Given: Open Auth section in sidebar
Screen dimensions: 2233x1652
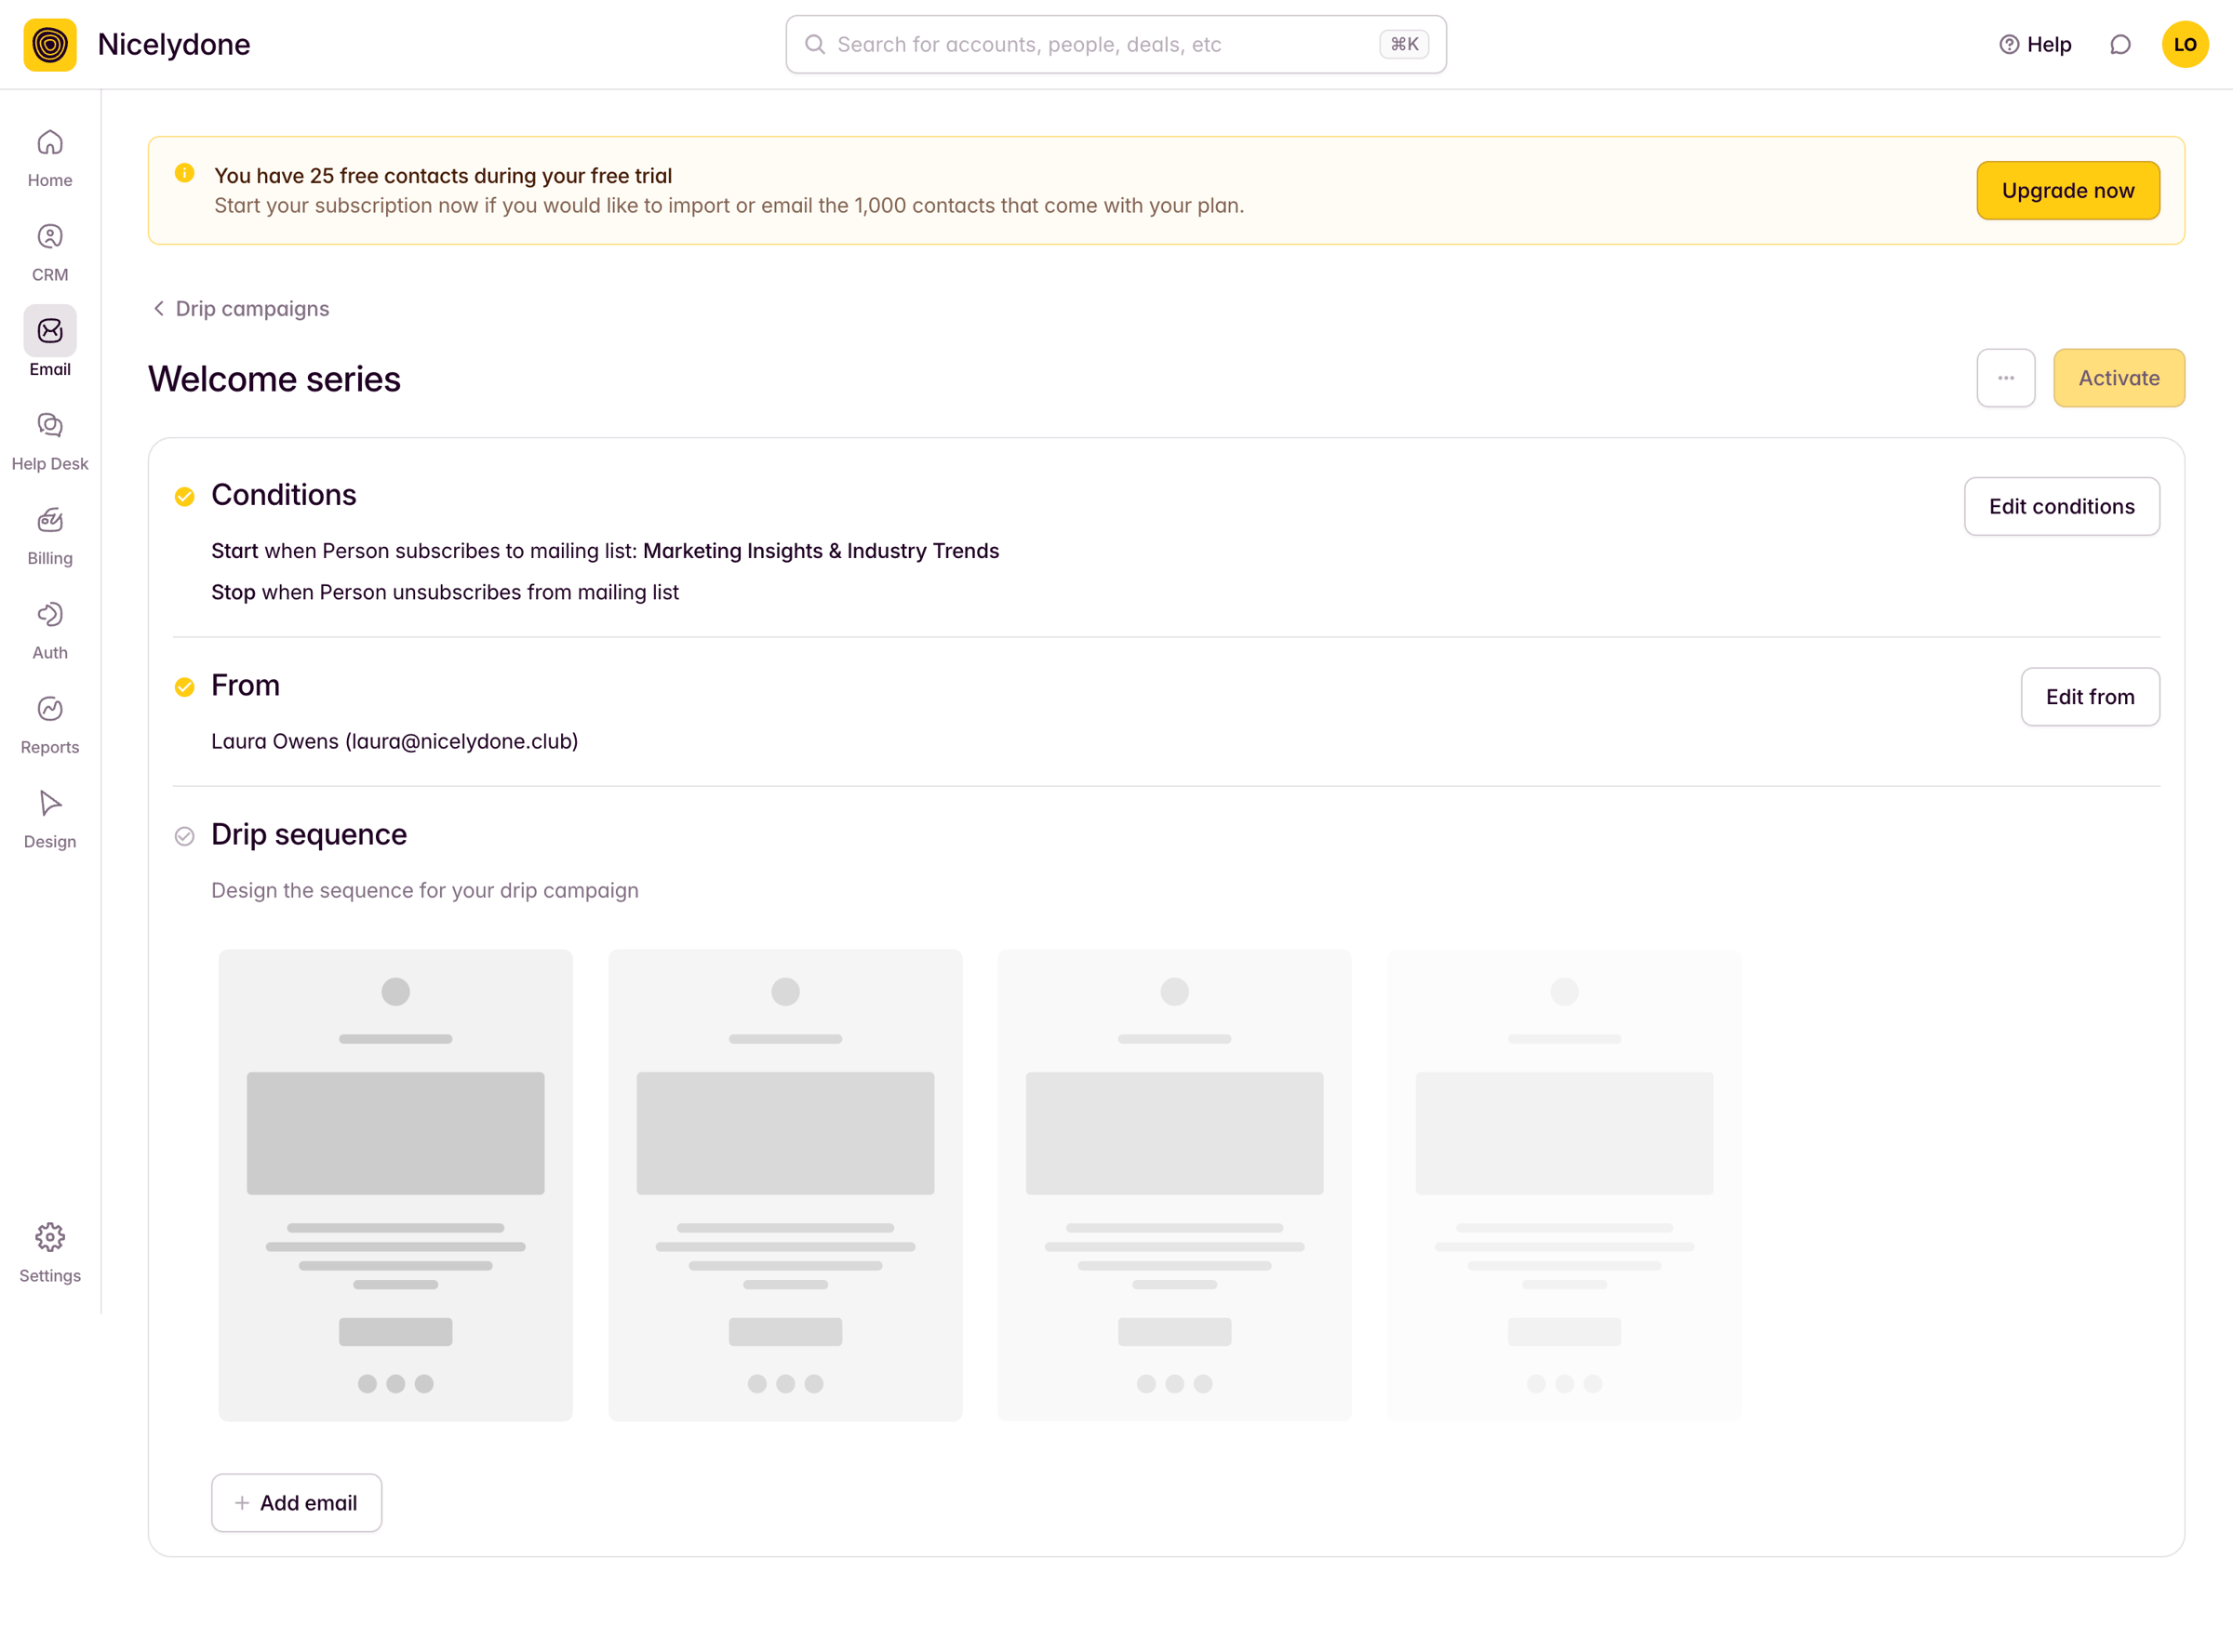Looking at the screenshot, I should click(50, 631).
